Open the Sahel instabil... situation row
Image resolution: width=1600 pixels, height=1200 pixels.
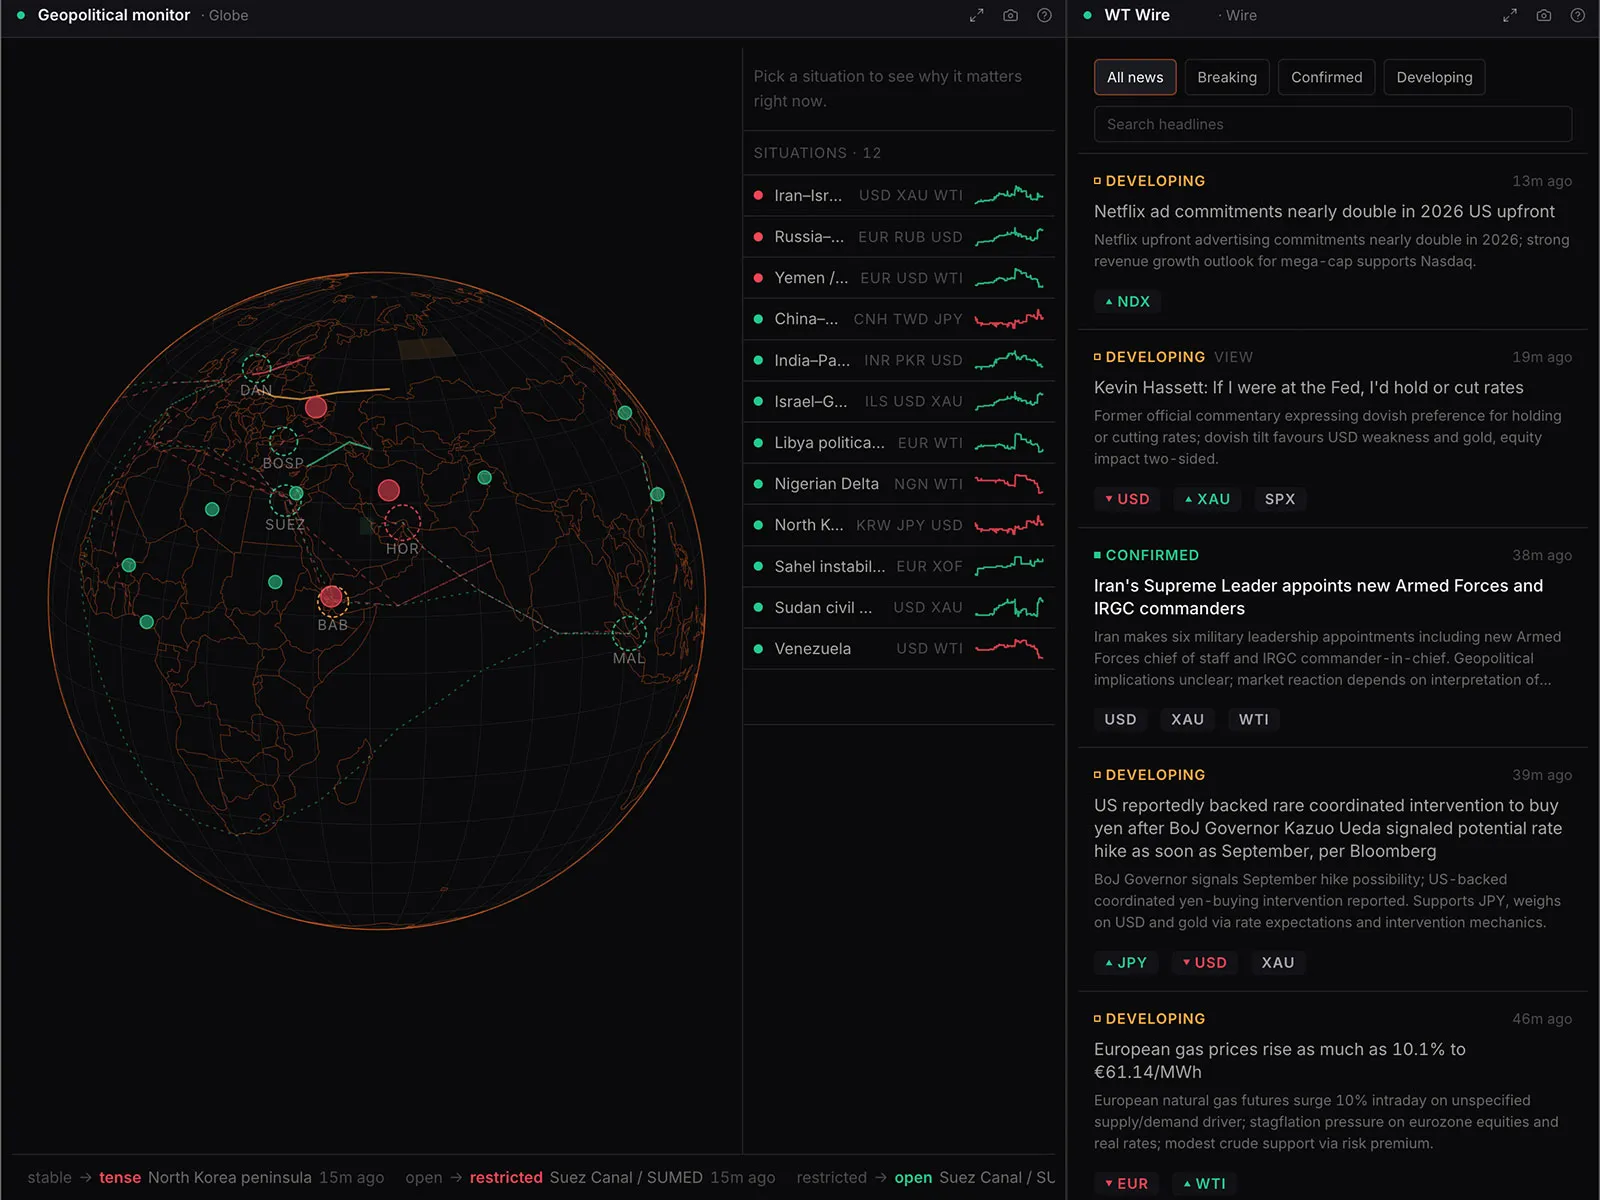(x=899, y=566)
